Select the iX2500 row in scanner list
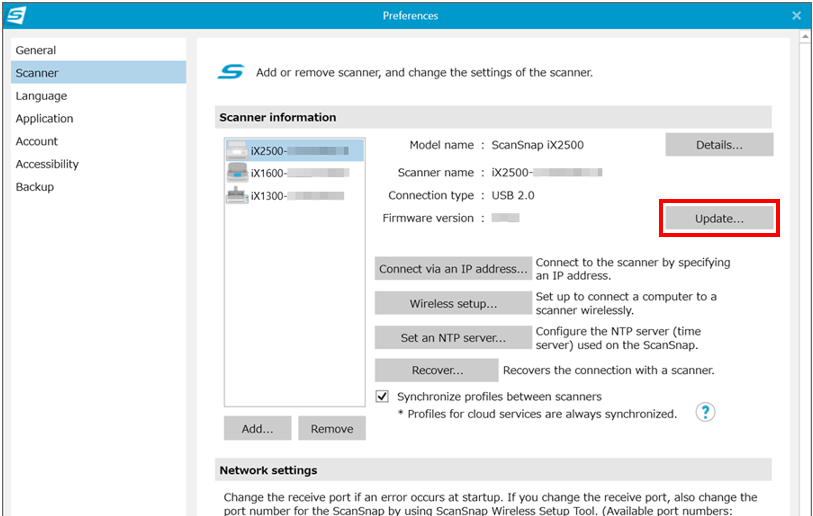 295,150
